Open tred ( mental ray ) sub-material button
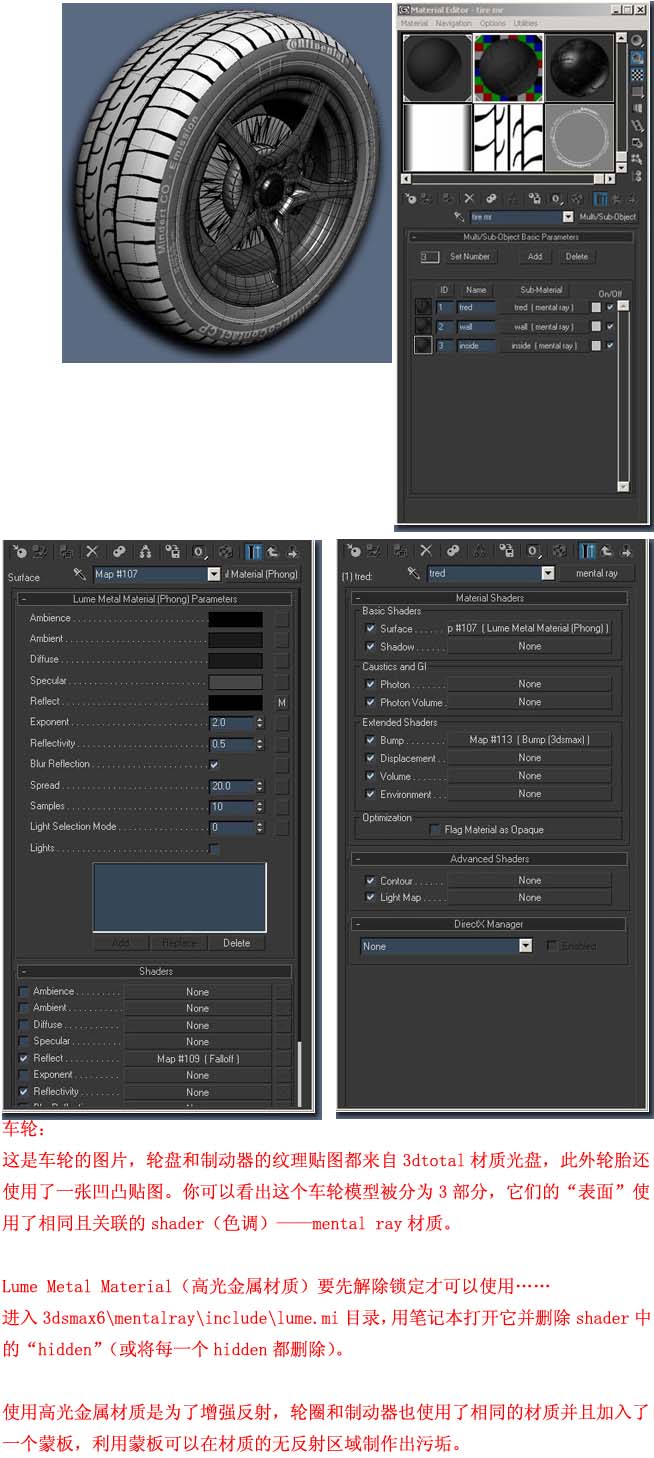 click(x=543, y=308)
